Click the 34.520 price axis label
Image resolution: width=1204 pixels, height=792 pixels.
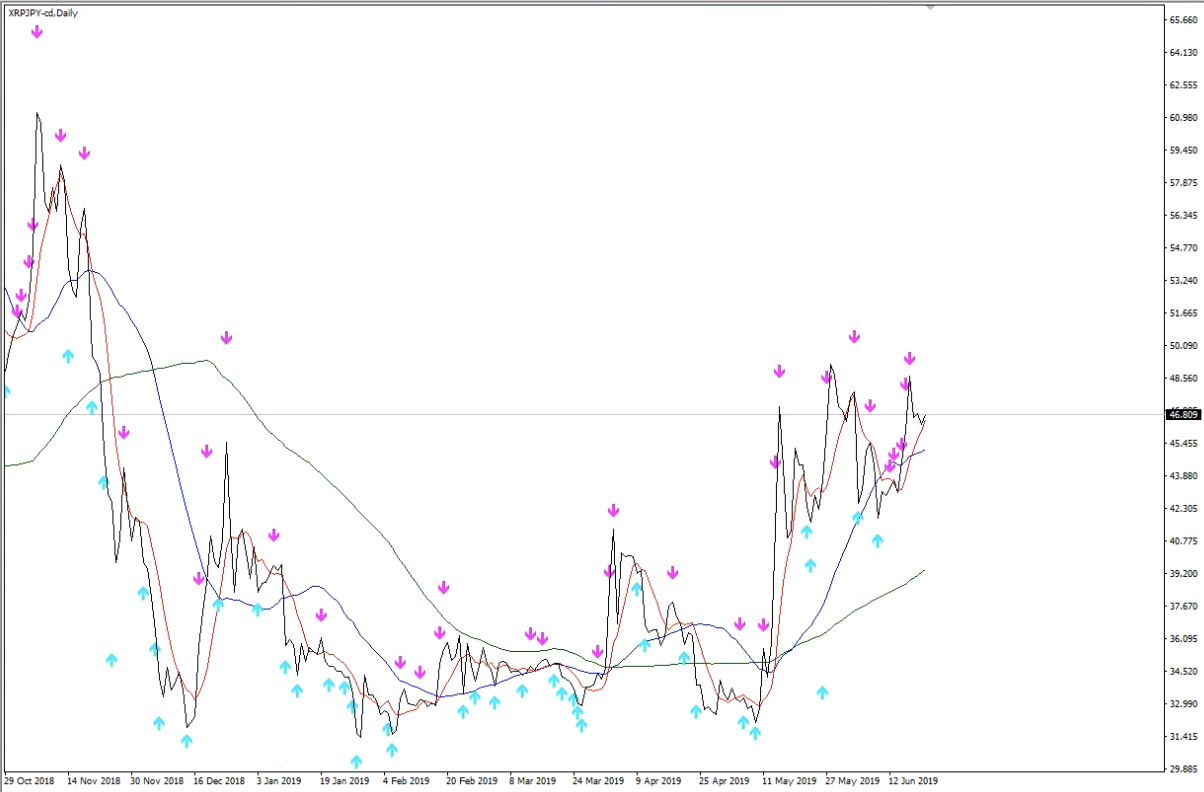click(1183, 672)
